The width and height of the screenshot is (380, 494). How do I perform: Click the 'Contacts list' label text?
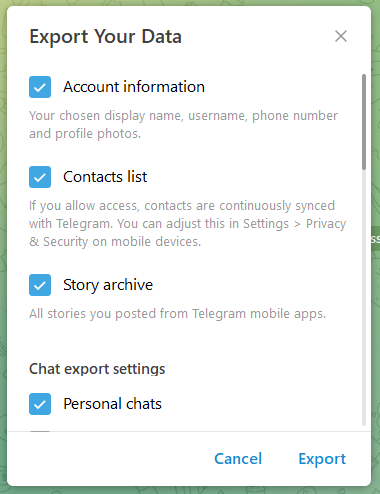coord(105,177)
